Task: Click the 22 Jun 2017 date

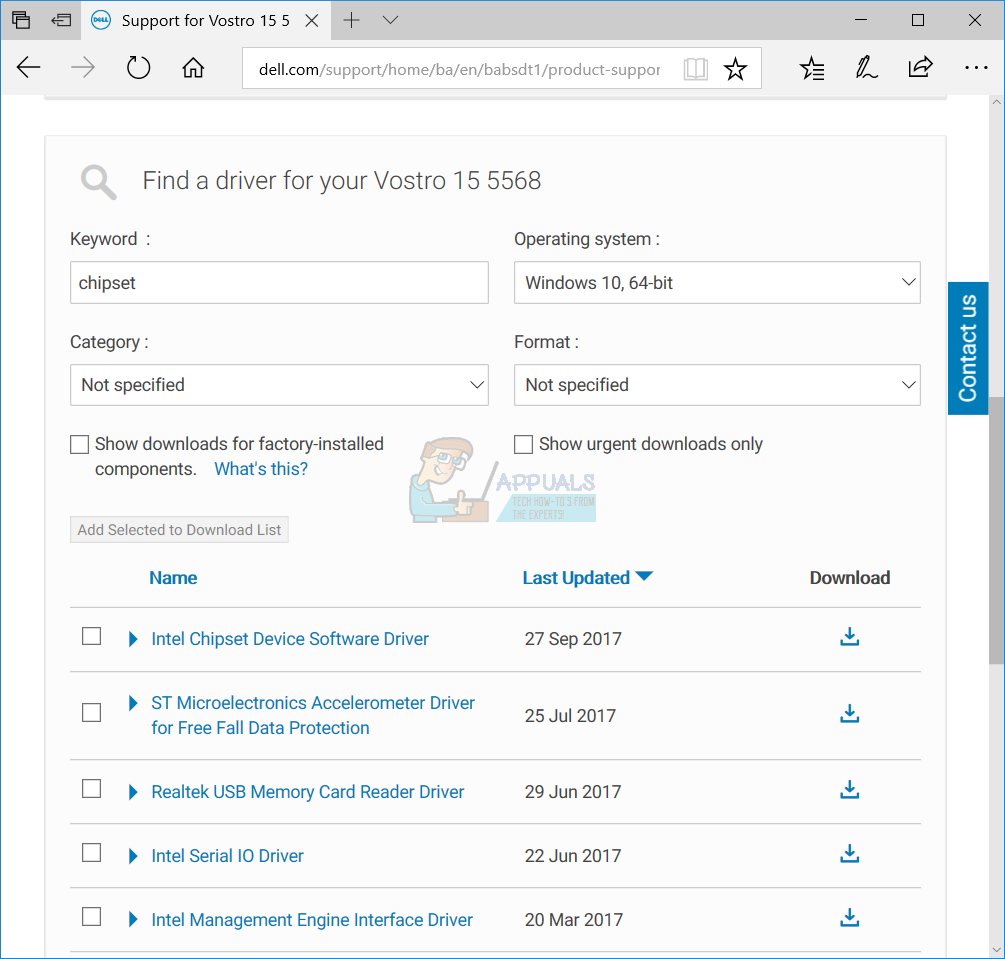Action: (572, 856)
